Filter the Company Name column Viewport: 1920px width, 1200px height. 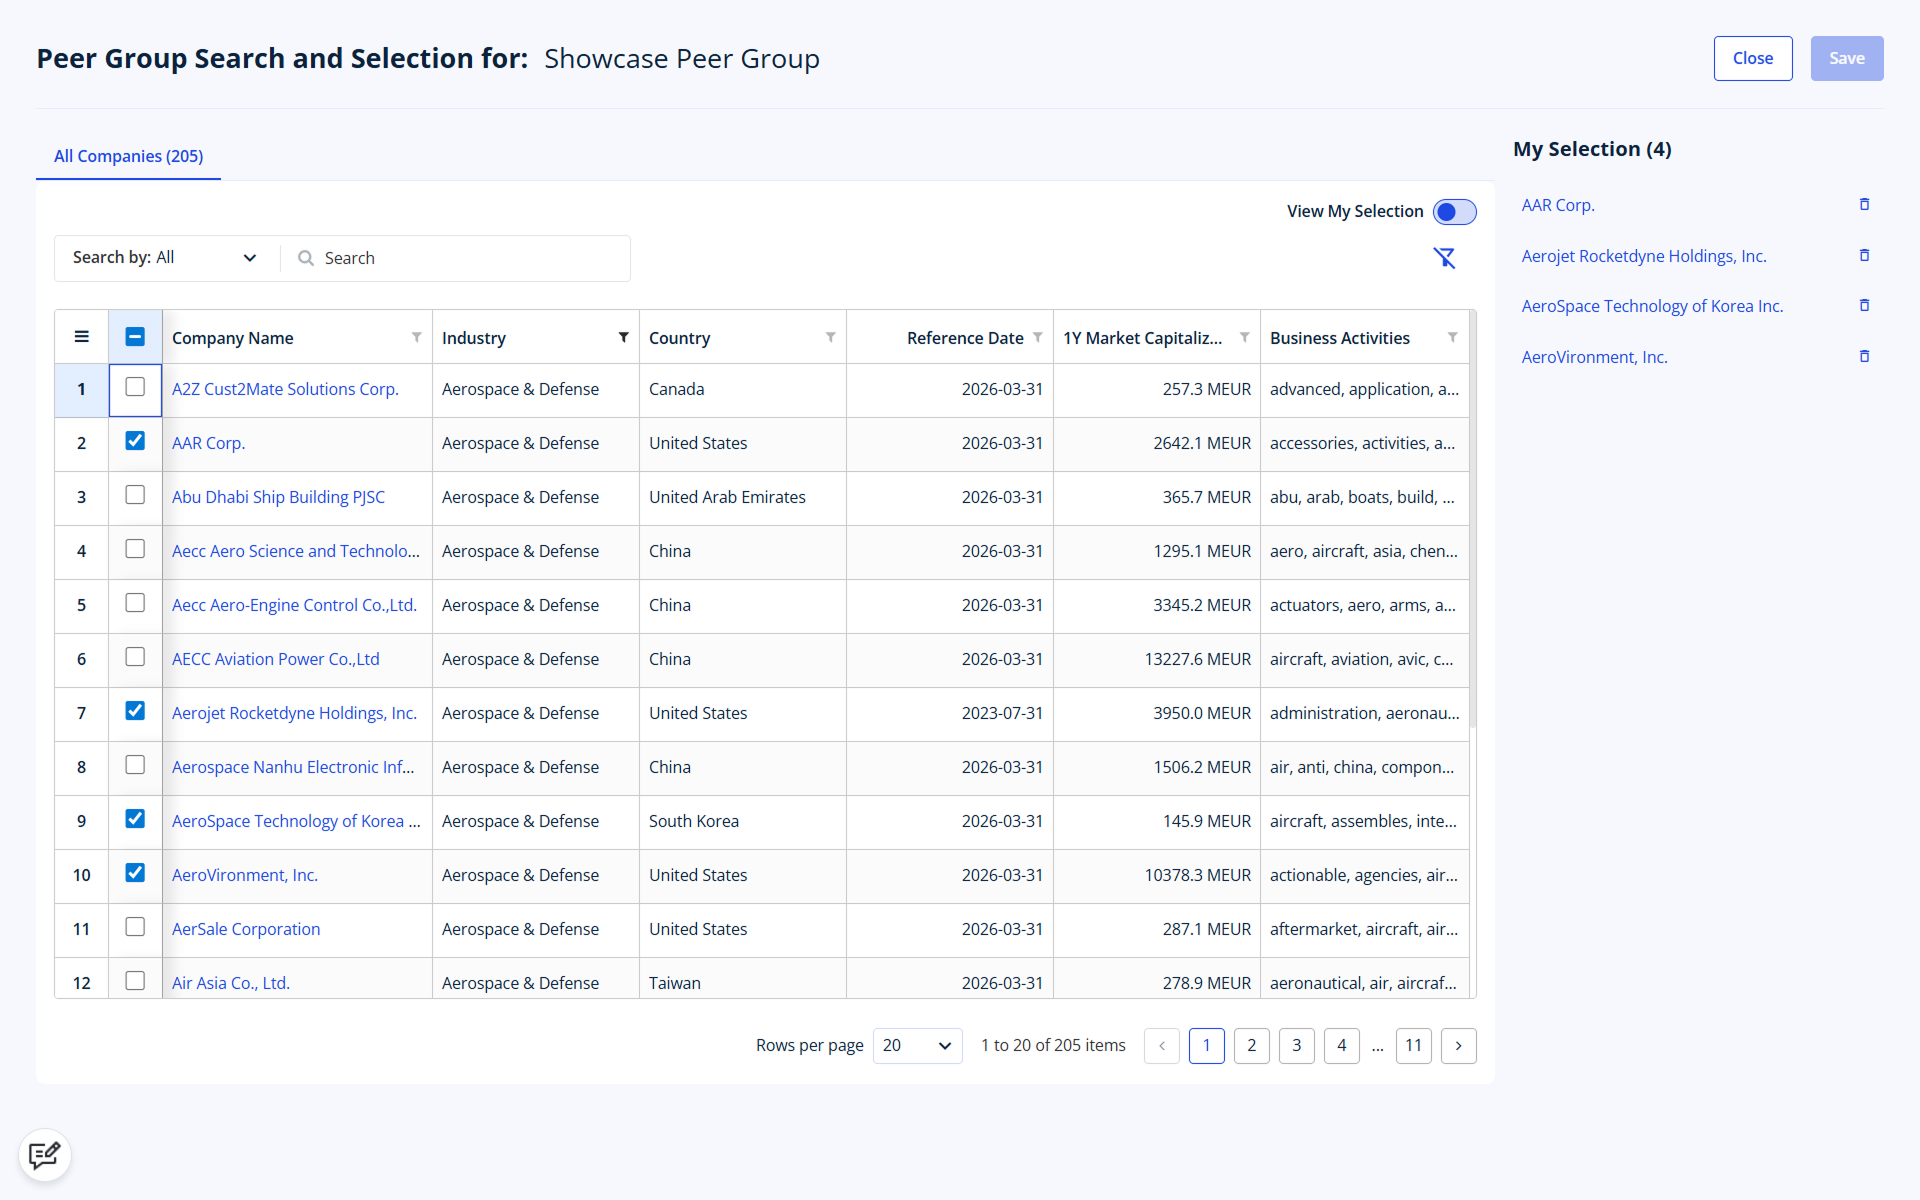click(417, 338)
